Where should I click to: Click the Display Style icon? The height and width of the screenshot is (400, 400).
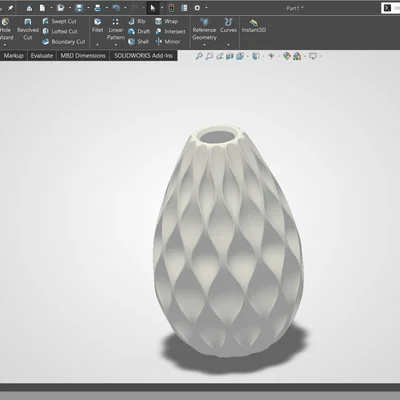point(256,56)
